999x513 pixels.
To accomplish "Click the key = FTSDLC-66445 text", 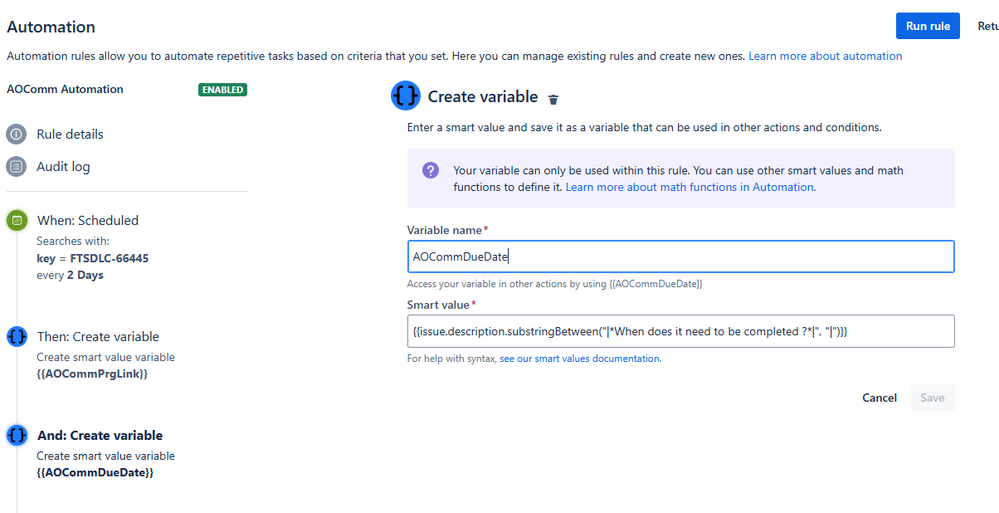I will [93, 259].
